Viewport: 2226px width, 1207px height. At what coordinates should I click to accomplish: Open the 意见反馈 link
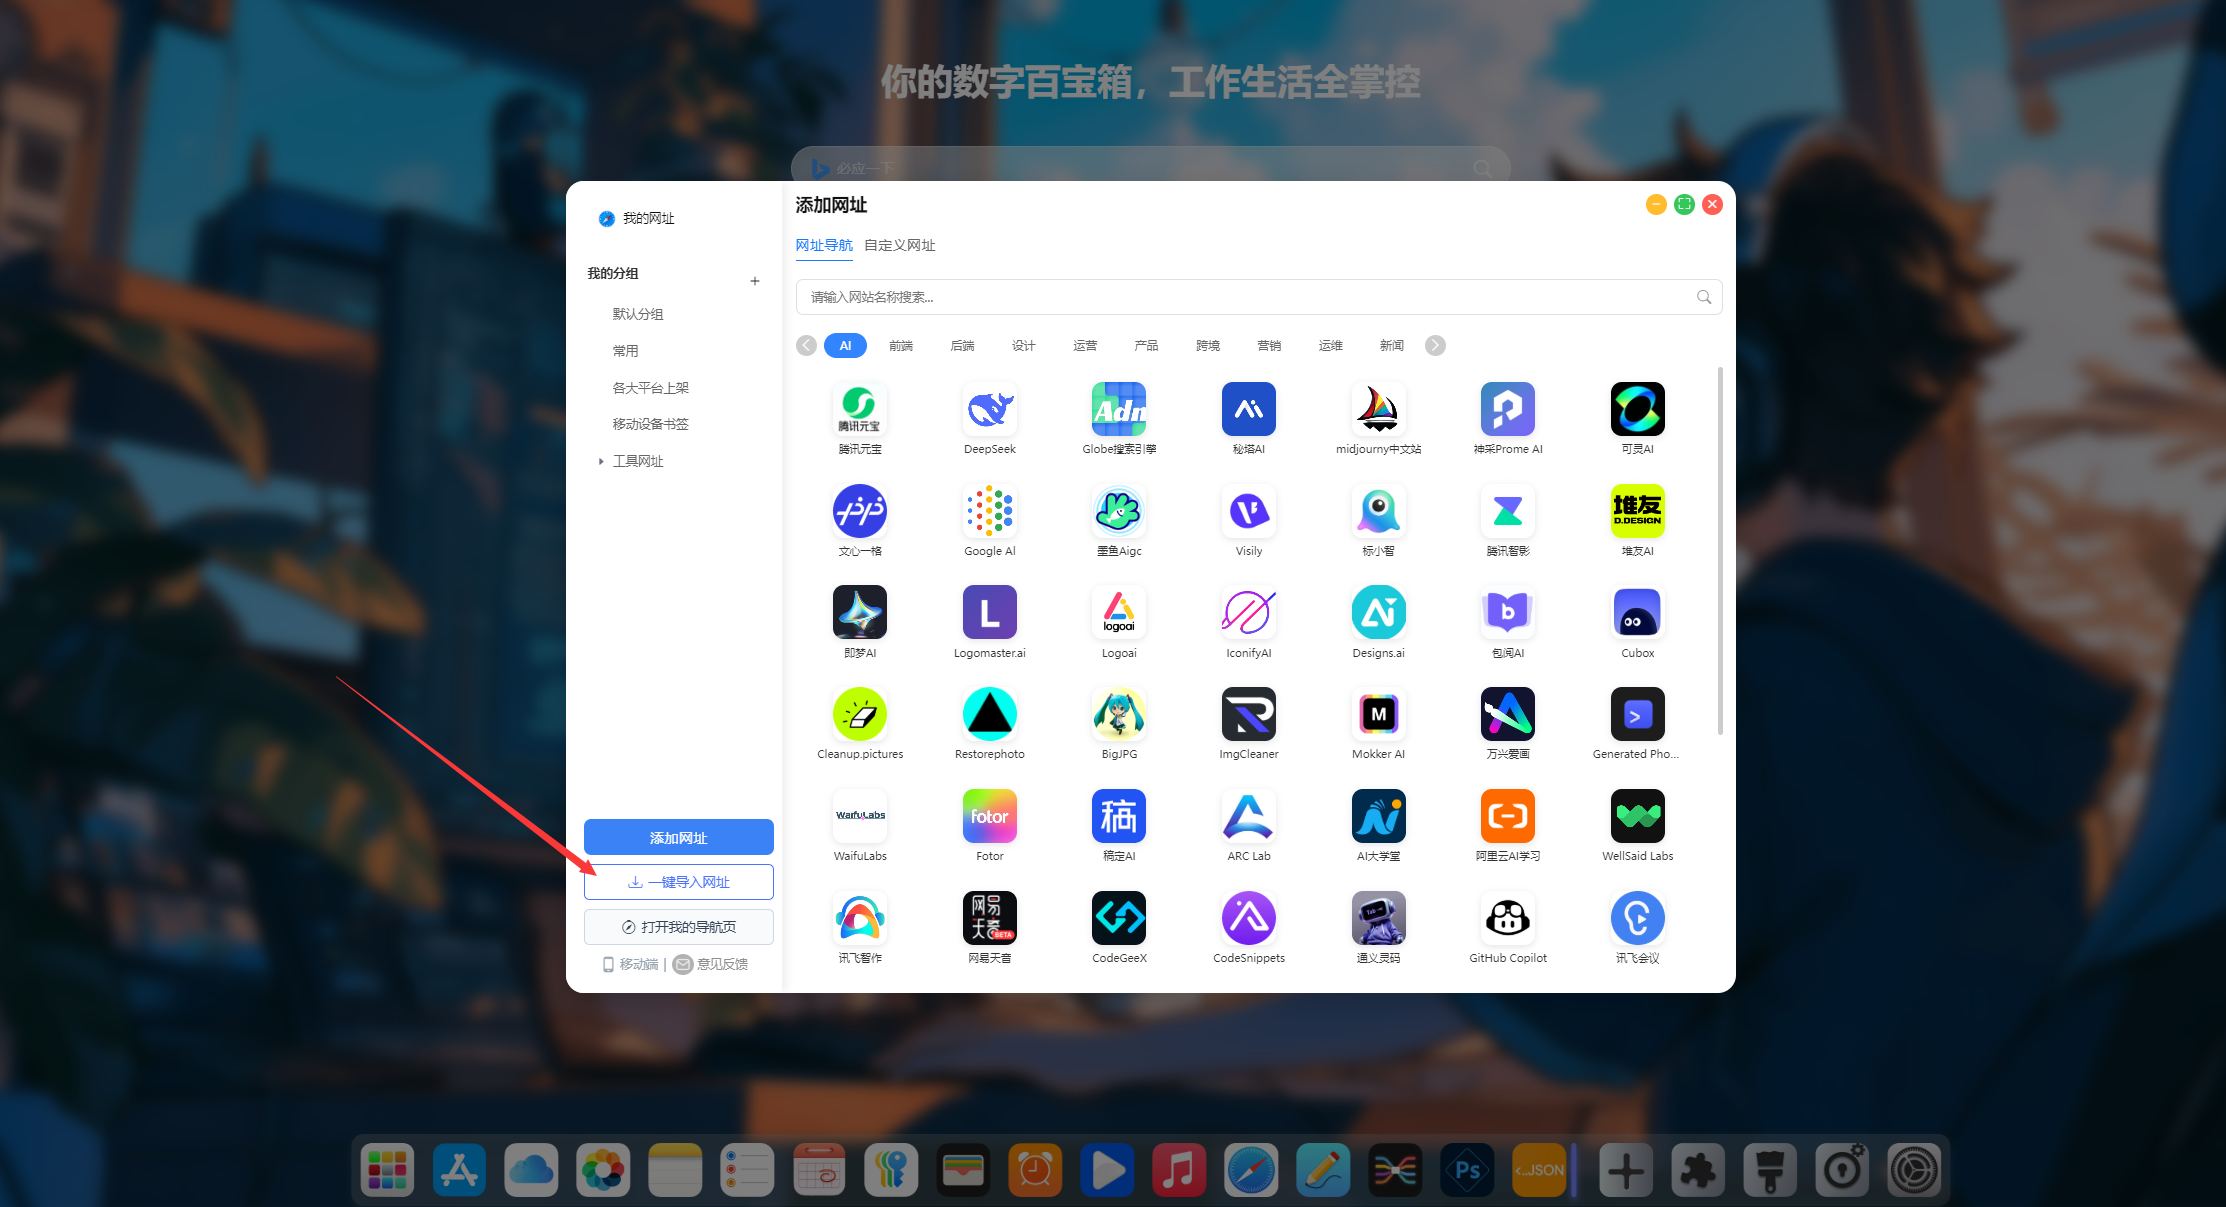(711, 964)
